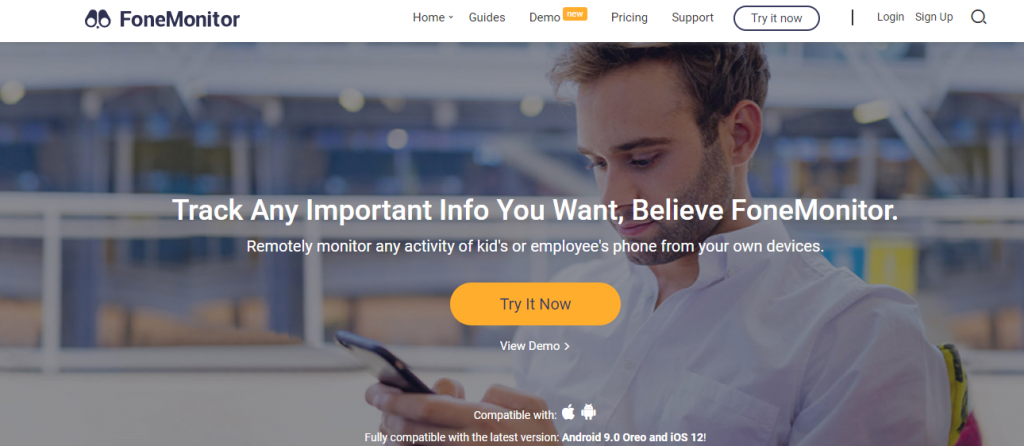Click the Apple iOS compatibility icon
The image size is (1024, 446).
(569, 412)
